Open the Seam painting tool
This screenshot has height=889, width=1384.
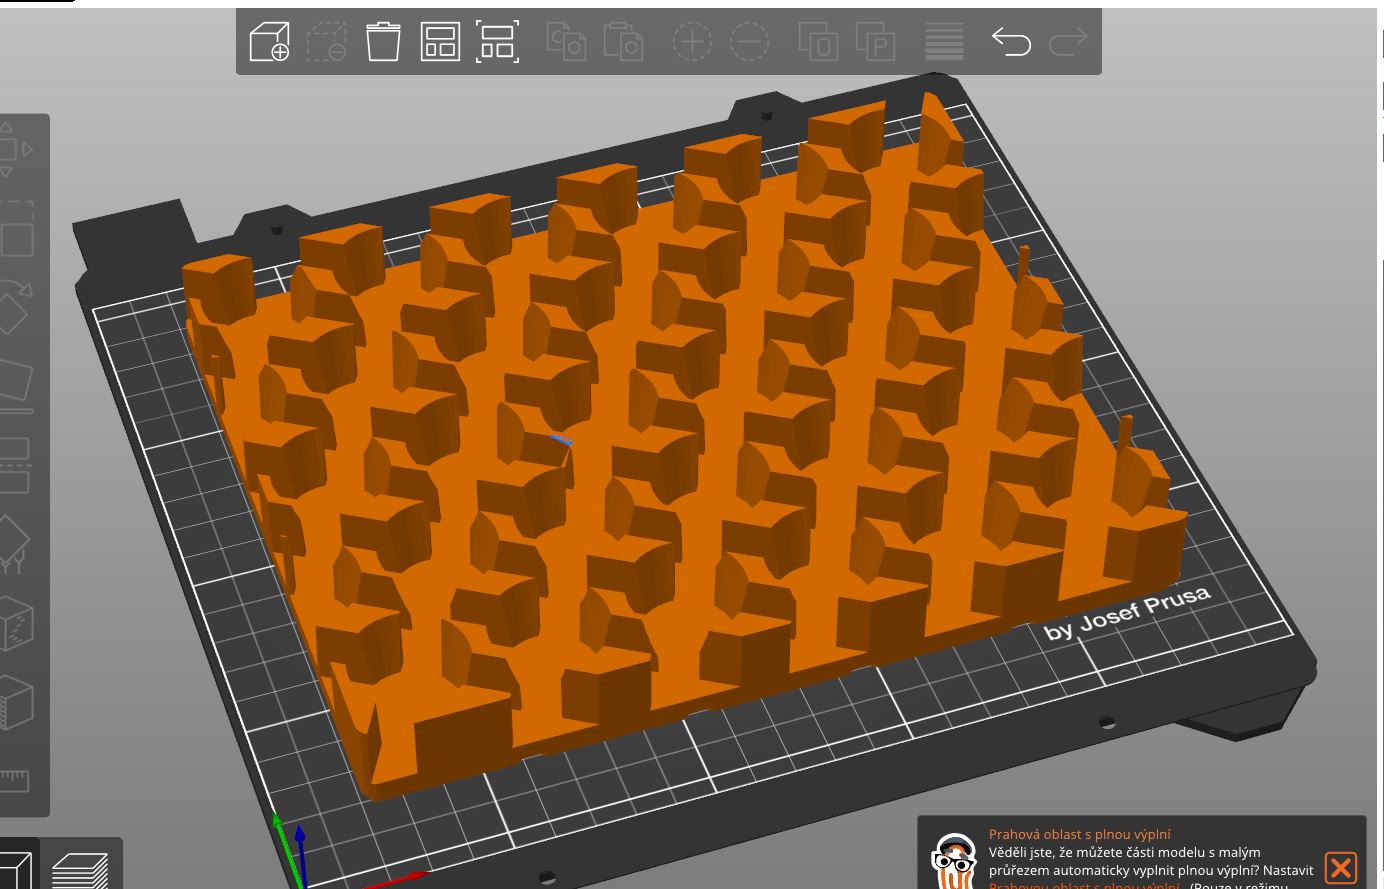(15, 624)
